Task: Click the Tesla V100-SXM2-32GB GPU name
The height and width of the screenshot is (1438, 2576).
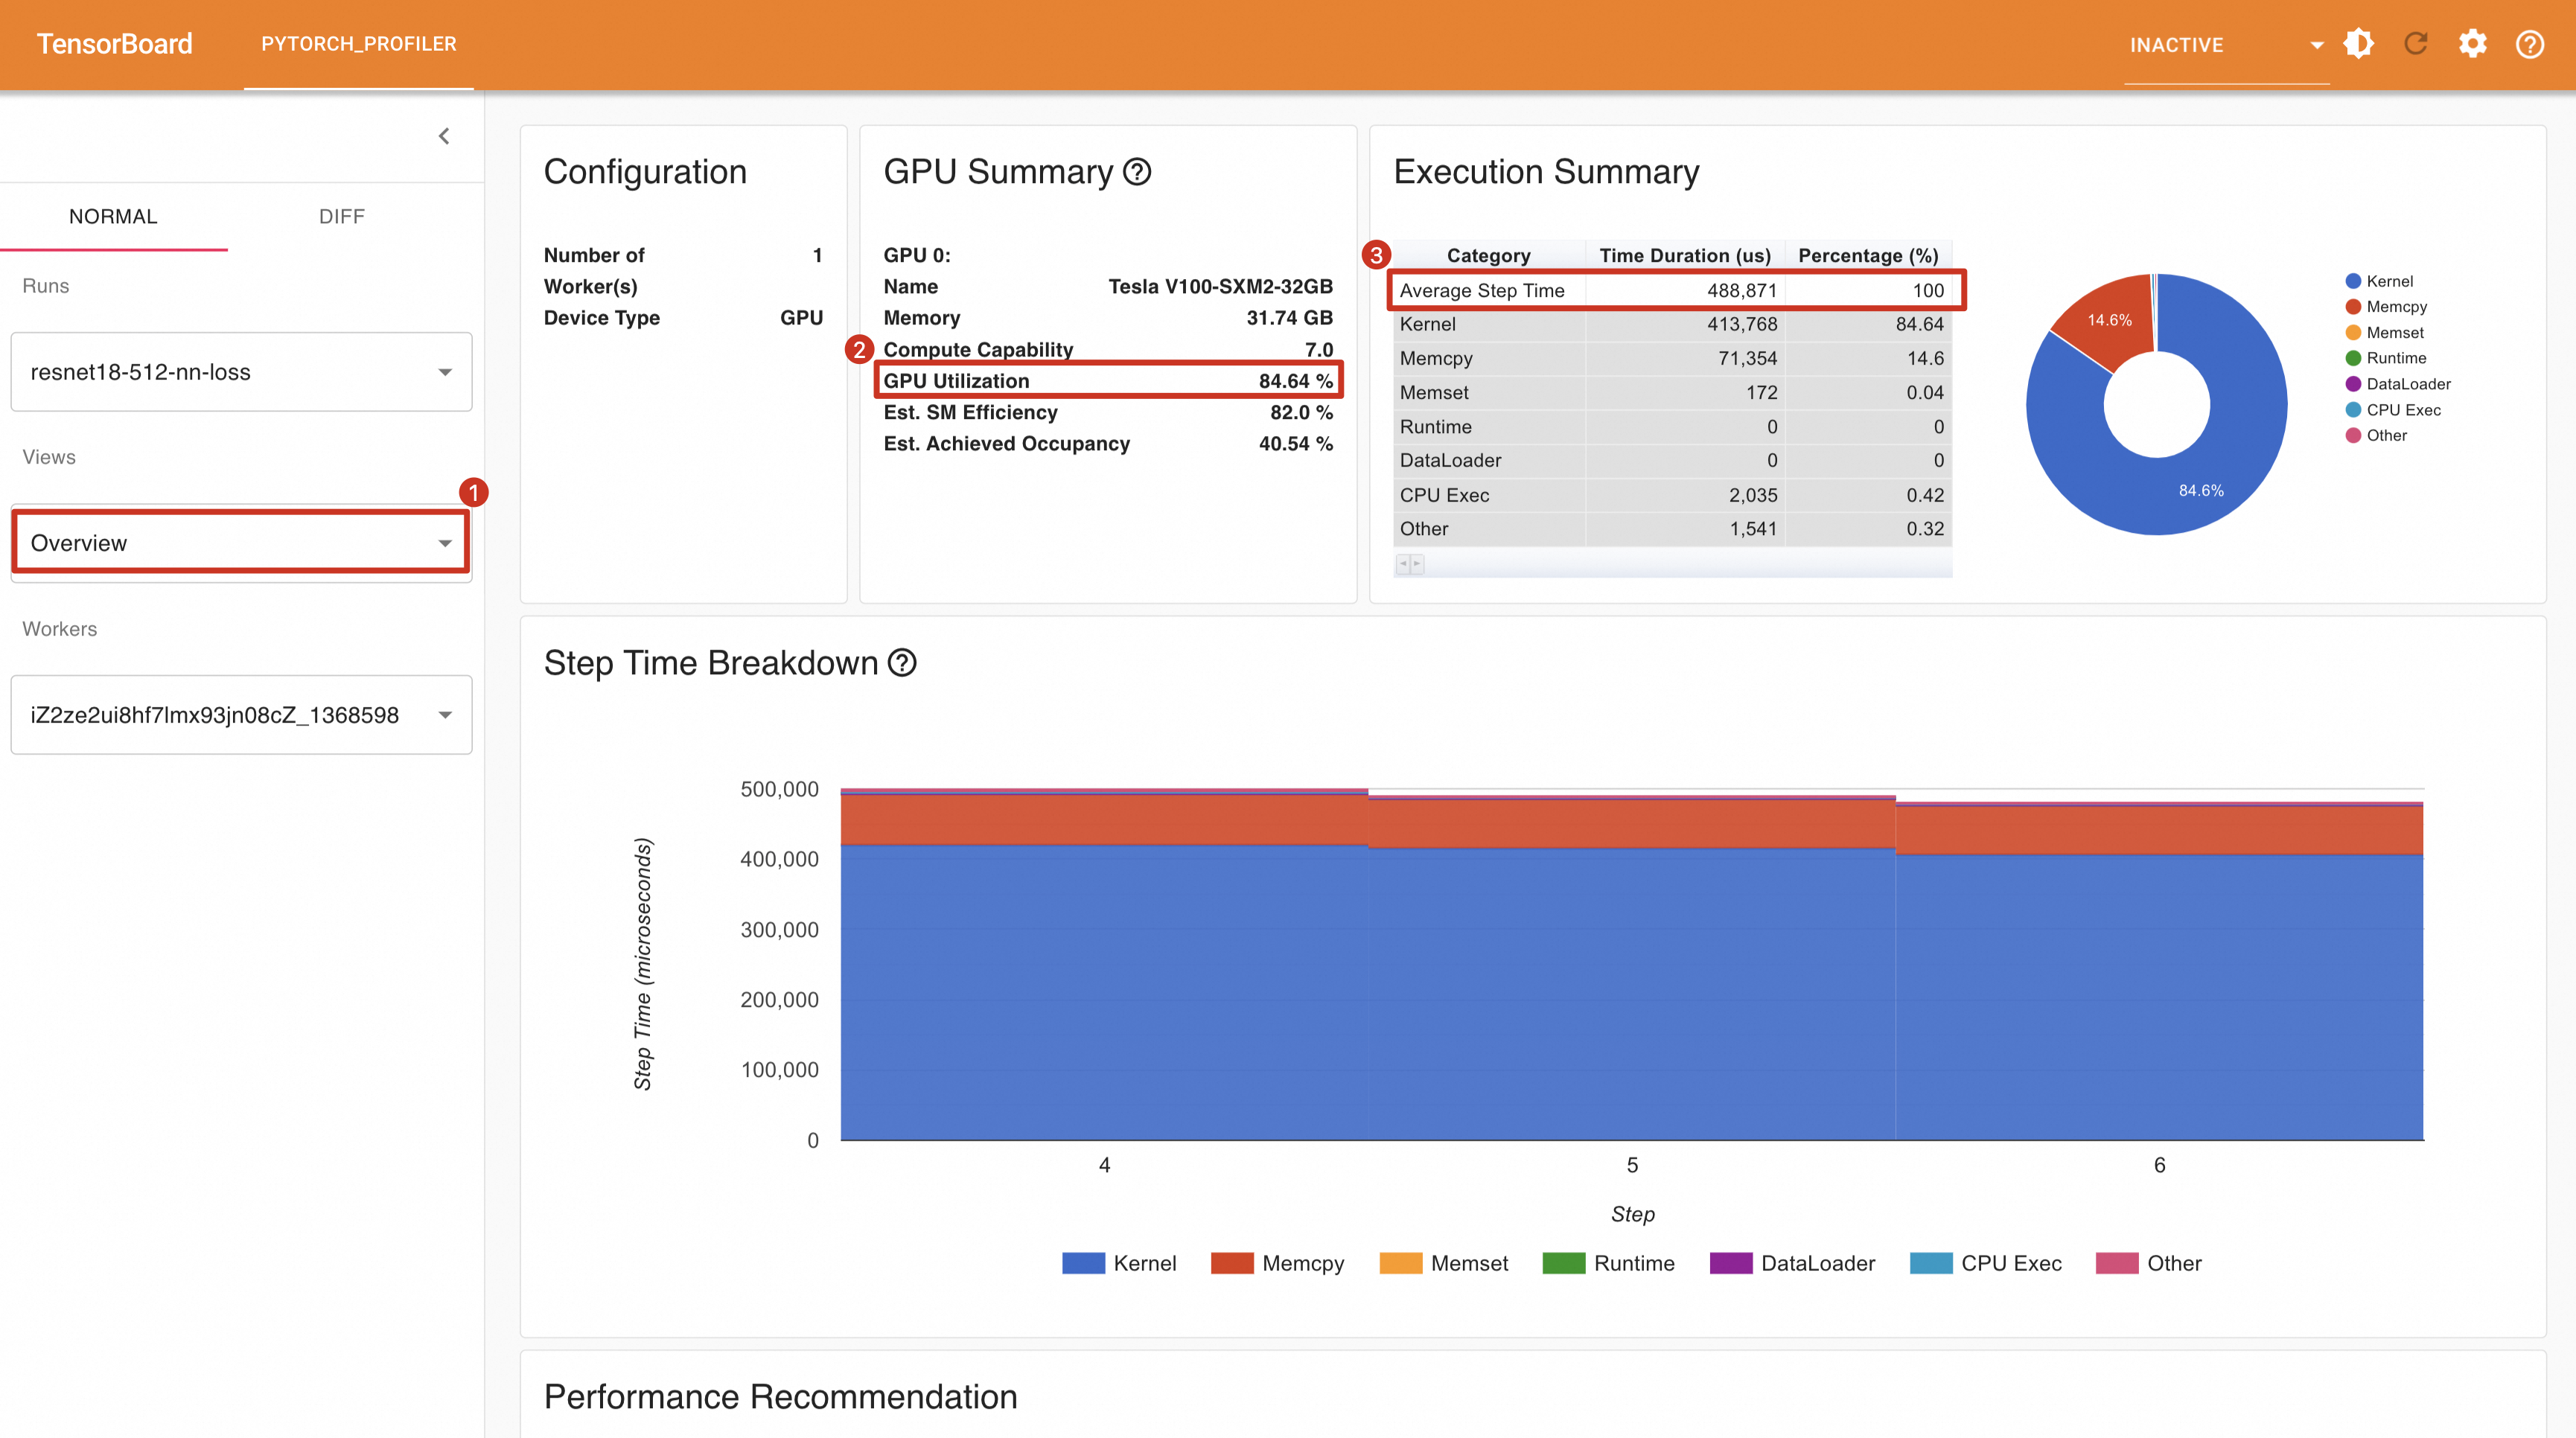Action: pos(1220,287)
